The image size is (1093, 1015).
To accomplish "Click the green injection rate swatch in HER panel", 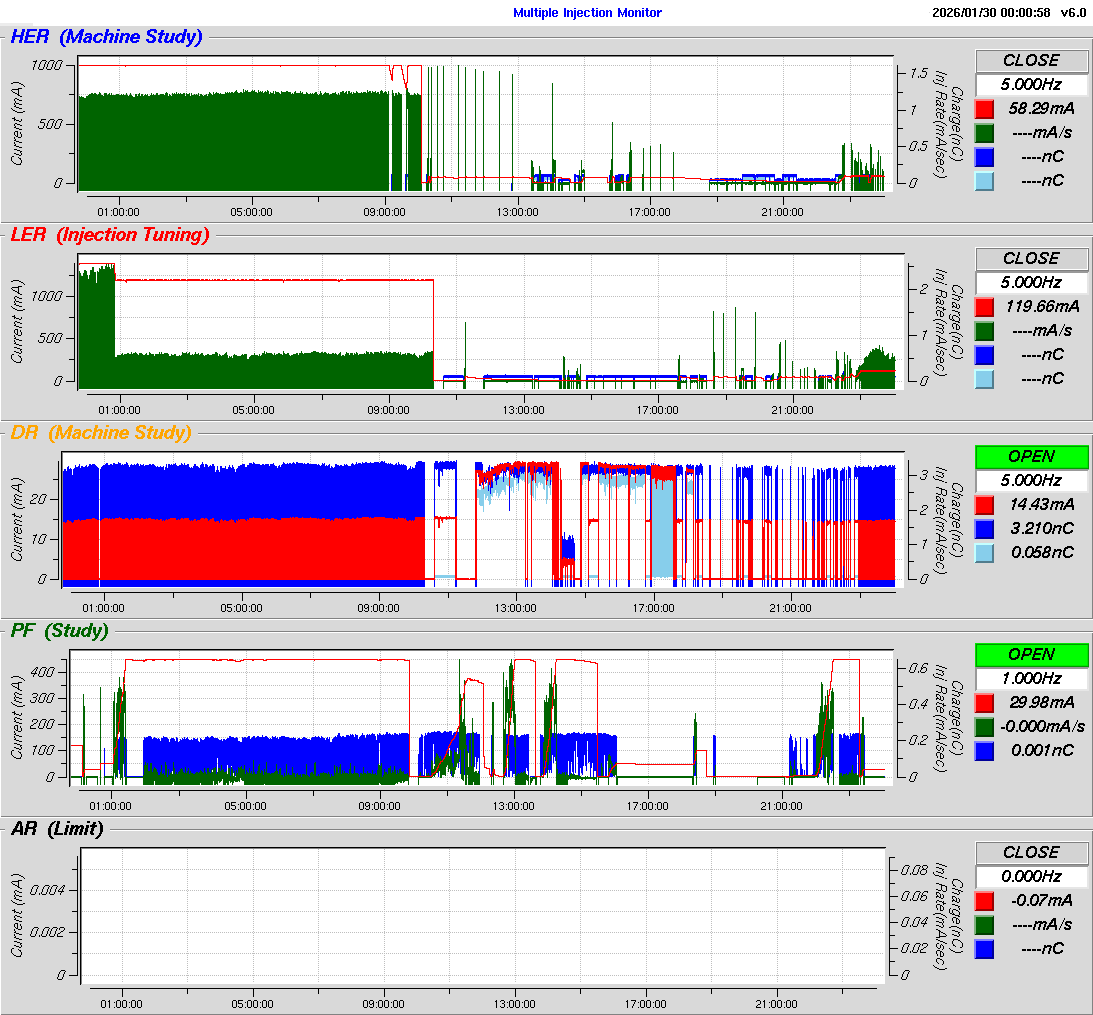I will pyautogui.click(x=984, y=132).
